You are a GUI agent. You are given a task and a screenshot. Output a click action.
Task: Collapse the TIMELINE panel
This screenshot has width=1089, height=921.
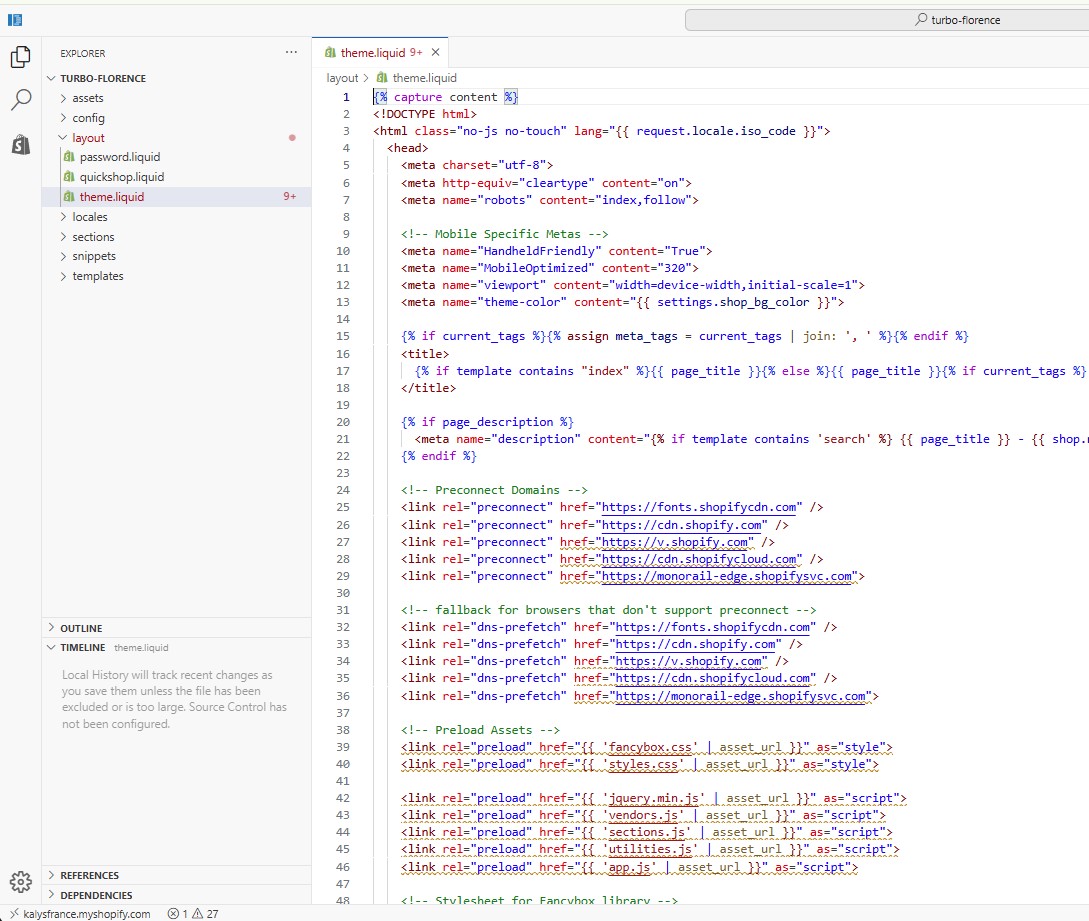click(176, 647)
